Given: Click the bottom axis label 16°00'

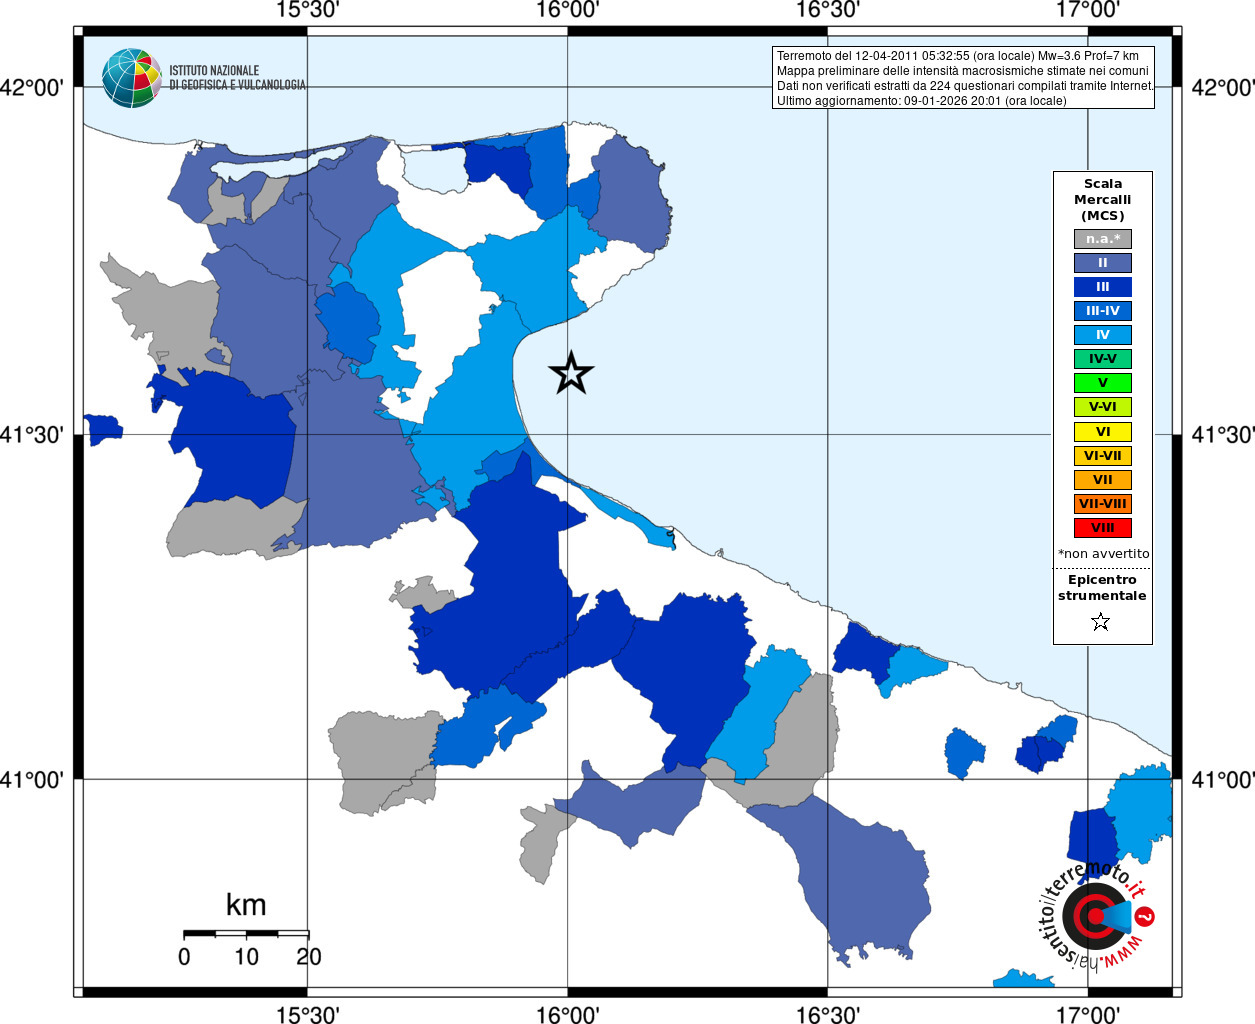Looking at the screenshot, I should (x=568, y=1015).
